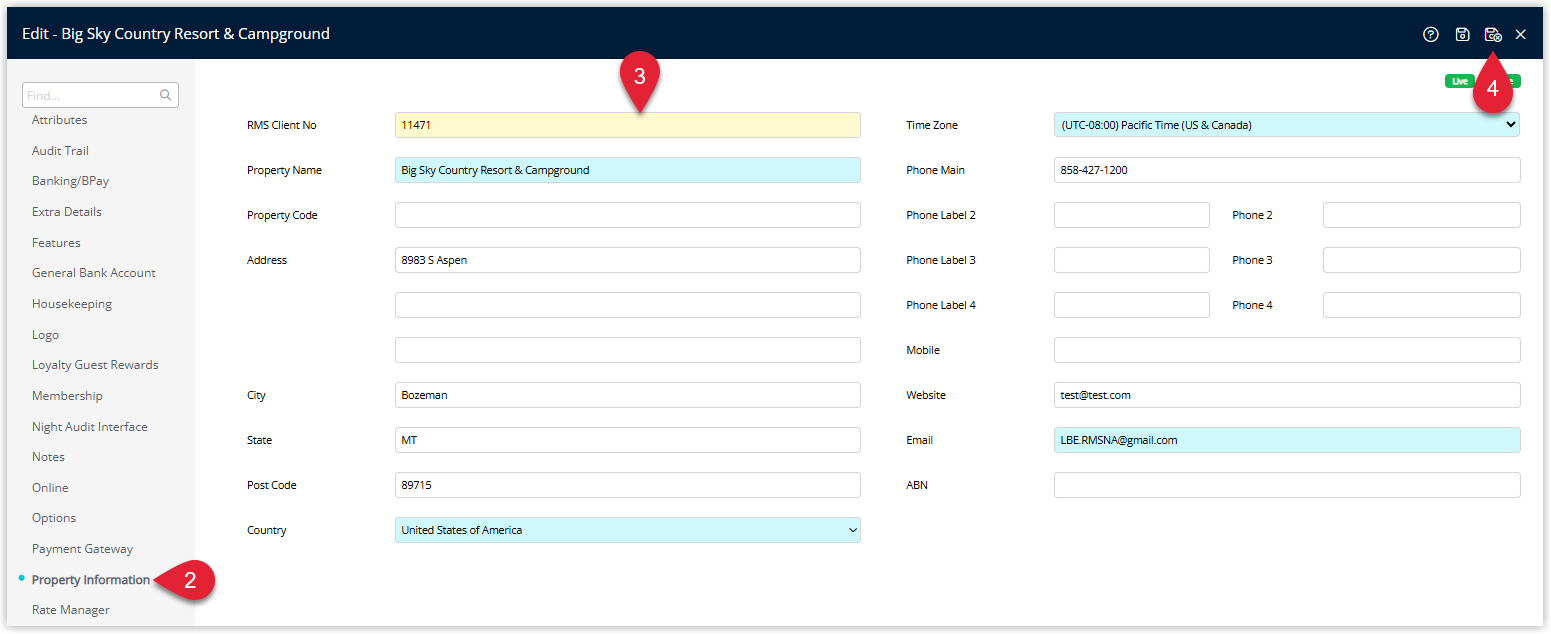Open the Country dropdown
1551x634 pixels.
pos(628,530)
